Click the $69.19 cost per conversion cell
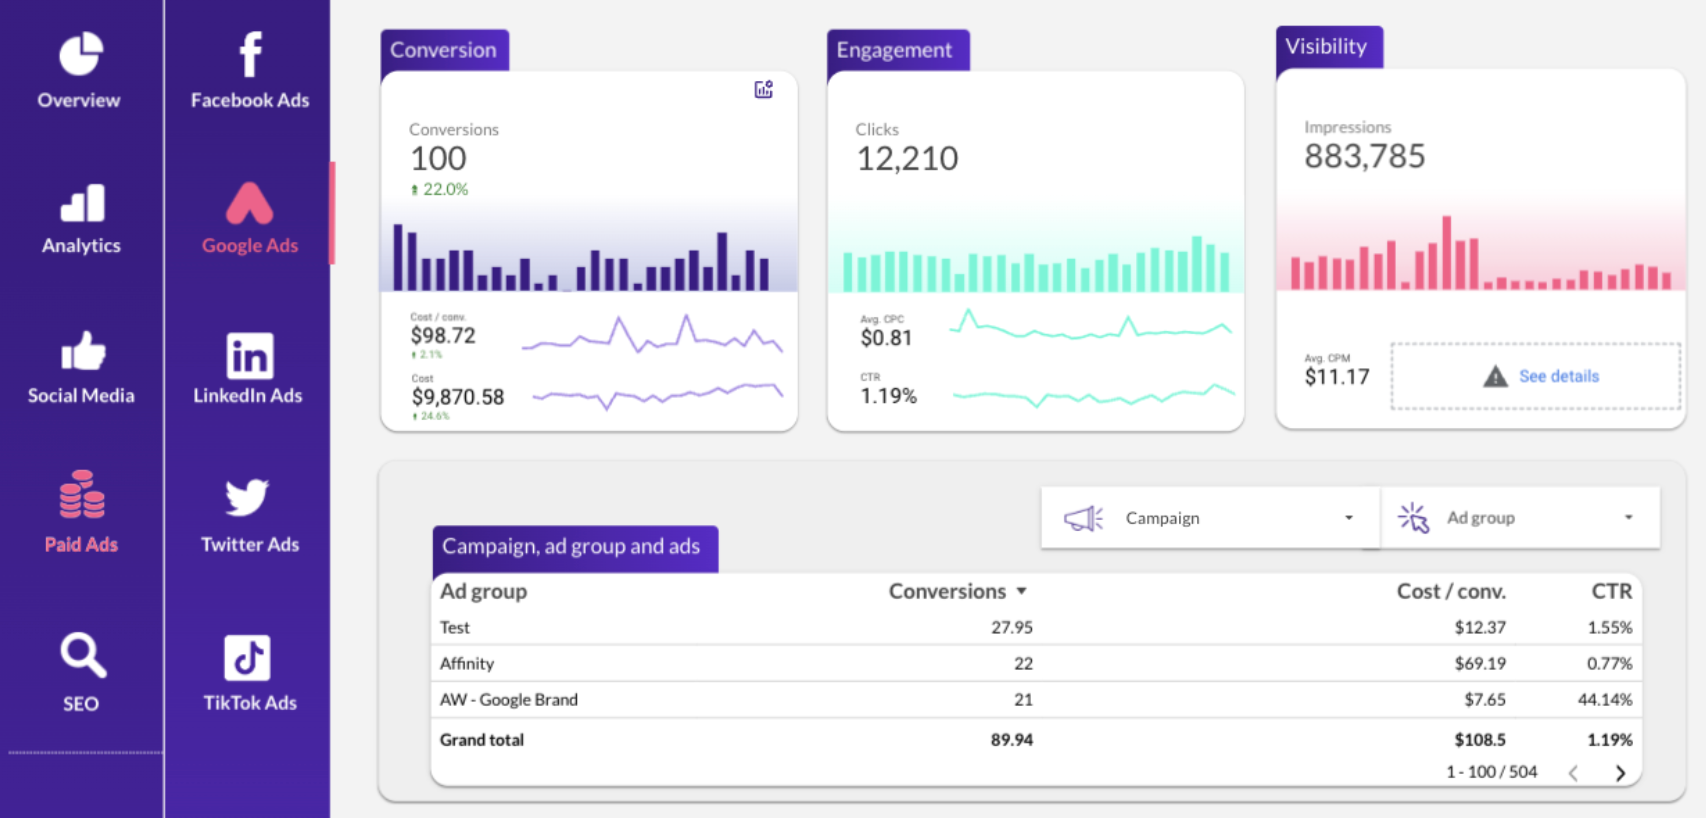1706x818 pixels. click(1480, 664)
